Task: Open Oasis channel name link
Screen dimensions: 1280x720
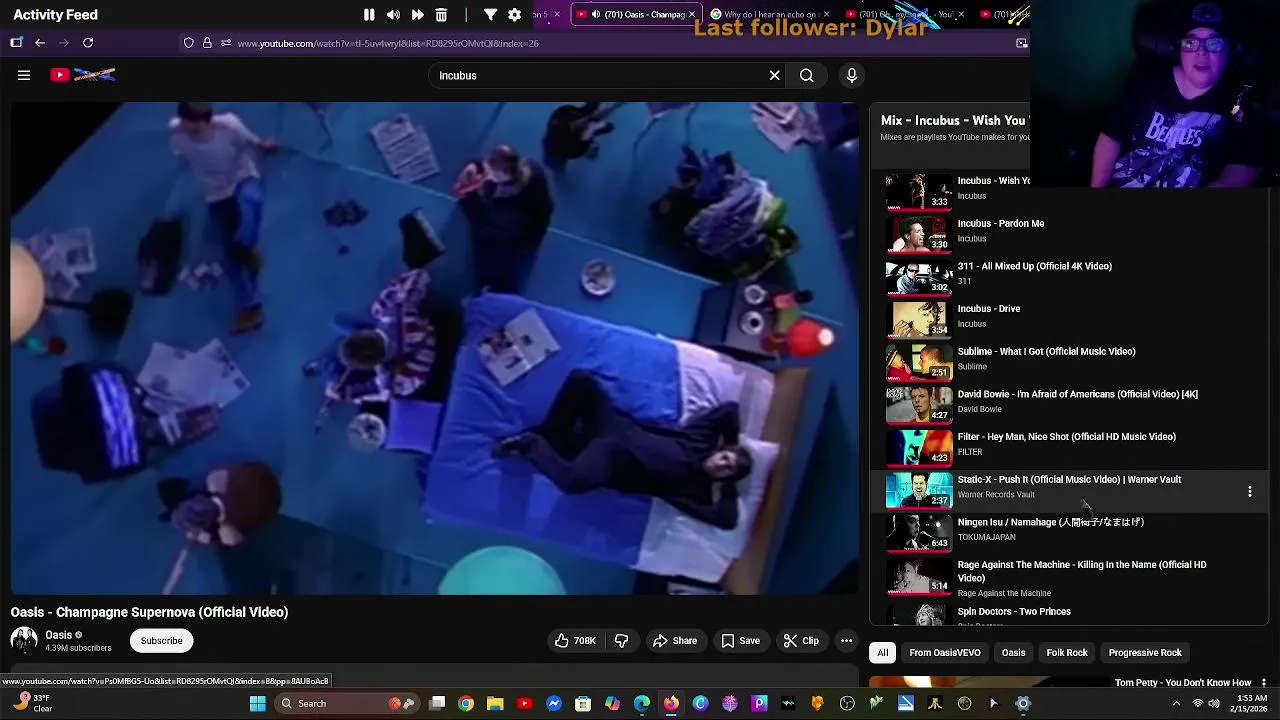Action: pos(58,635)
